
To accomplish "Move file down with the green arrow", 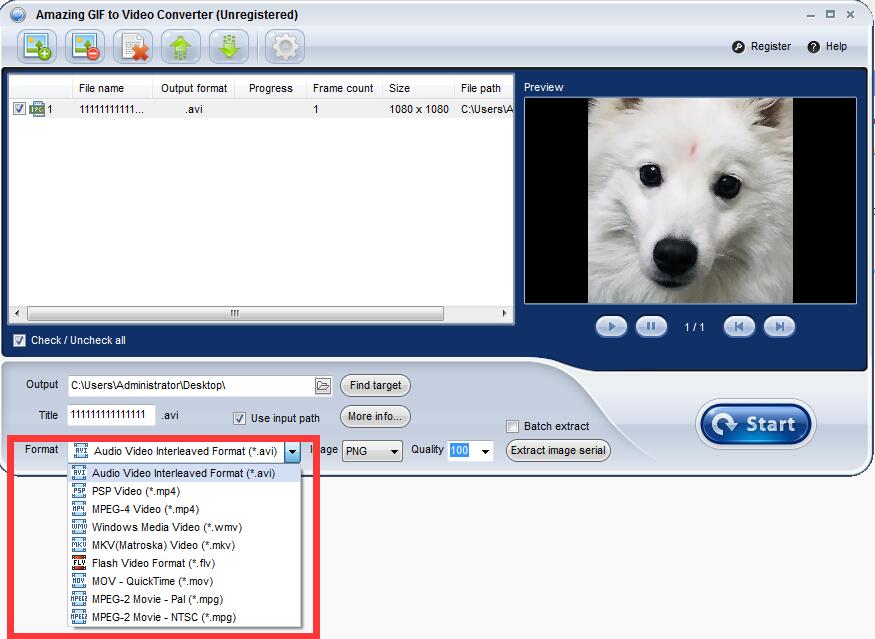I will click(x=229, y=46).
